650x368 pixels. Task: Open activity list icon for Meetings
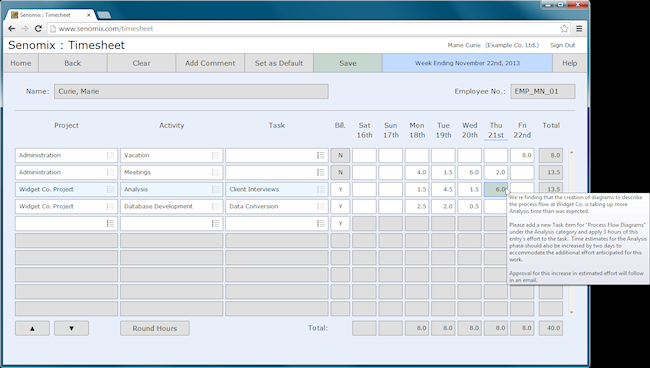216,172
